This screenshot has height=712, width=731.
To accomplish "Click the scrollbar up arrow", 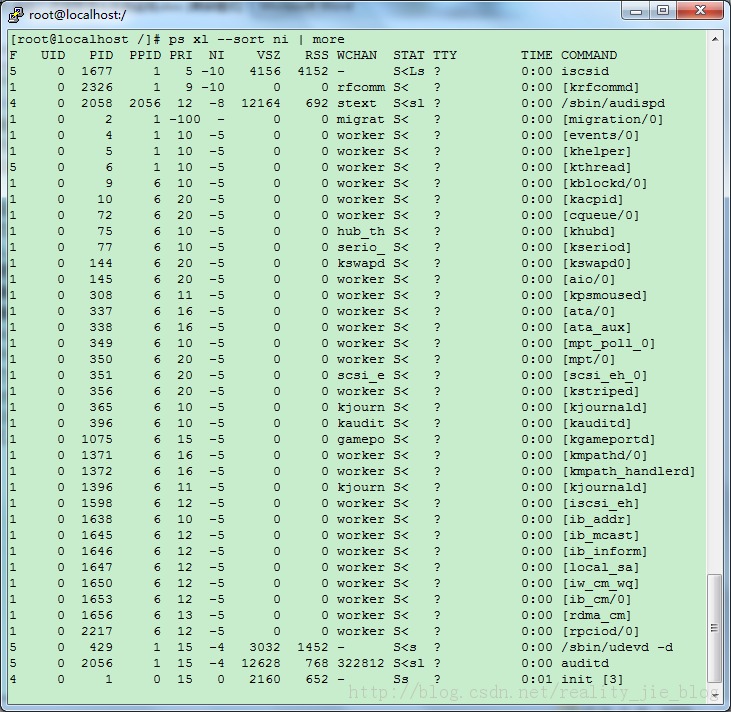I will pos(715,39).
